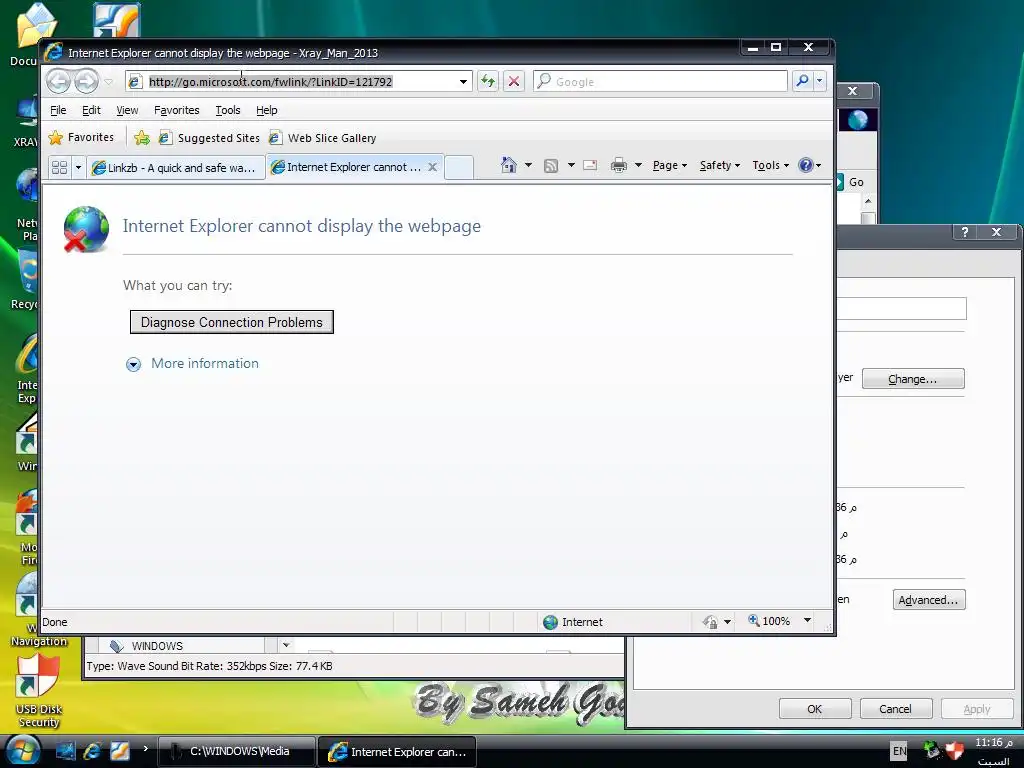Open a new blank tab
This screenshot has width=1024, height=768.
pyautogui.click(x=459, y=167)
